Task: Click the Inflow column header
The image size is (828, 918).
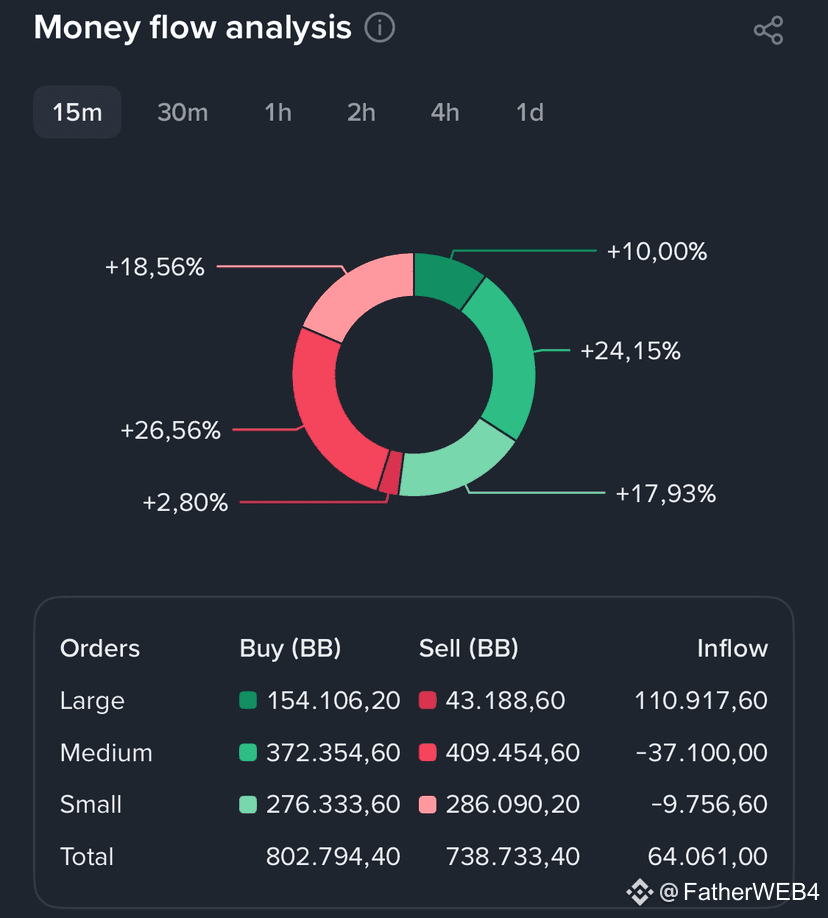Action: pyautogui.click(x=732, y=649)
